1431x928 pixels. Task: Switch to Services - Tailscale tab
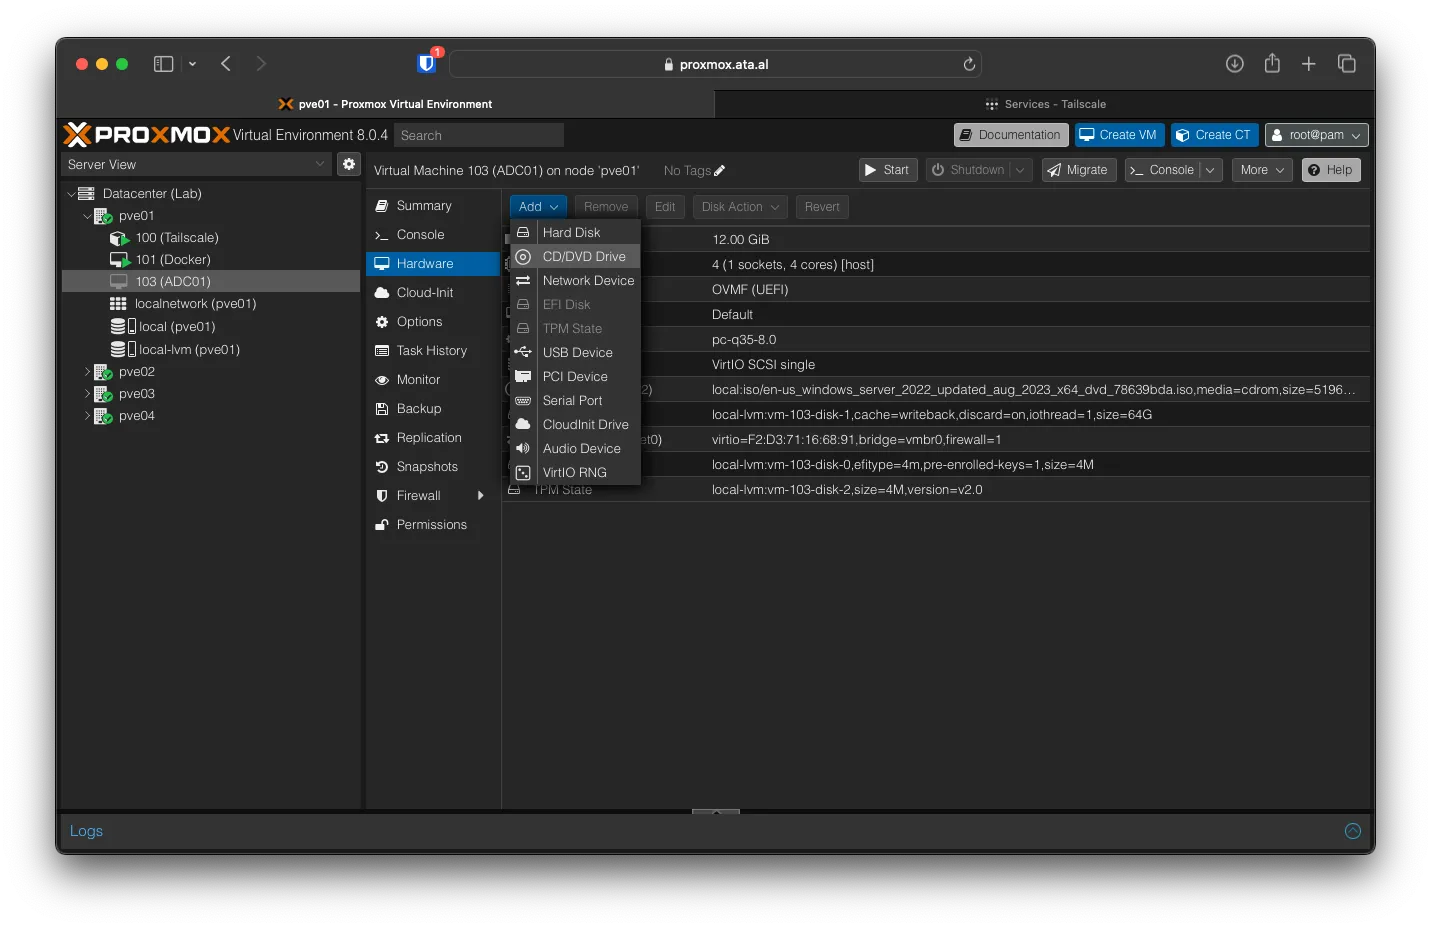pyautogui.click(x=1045, y=104)
